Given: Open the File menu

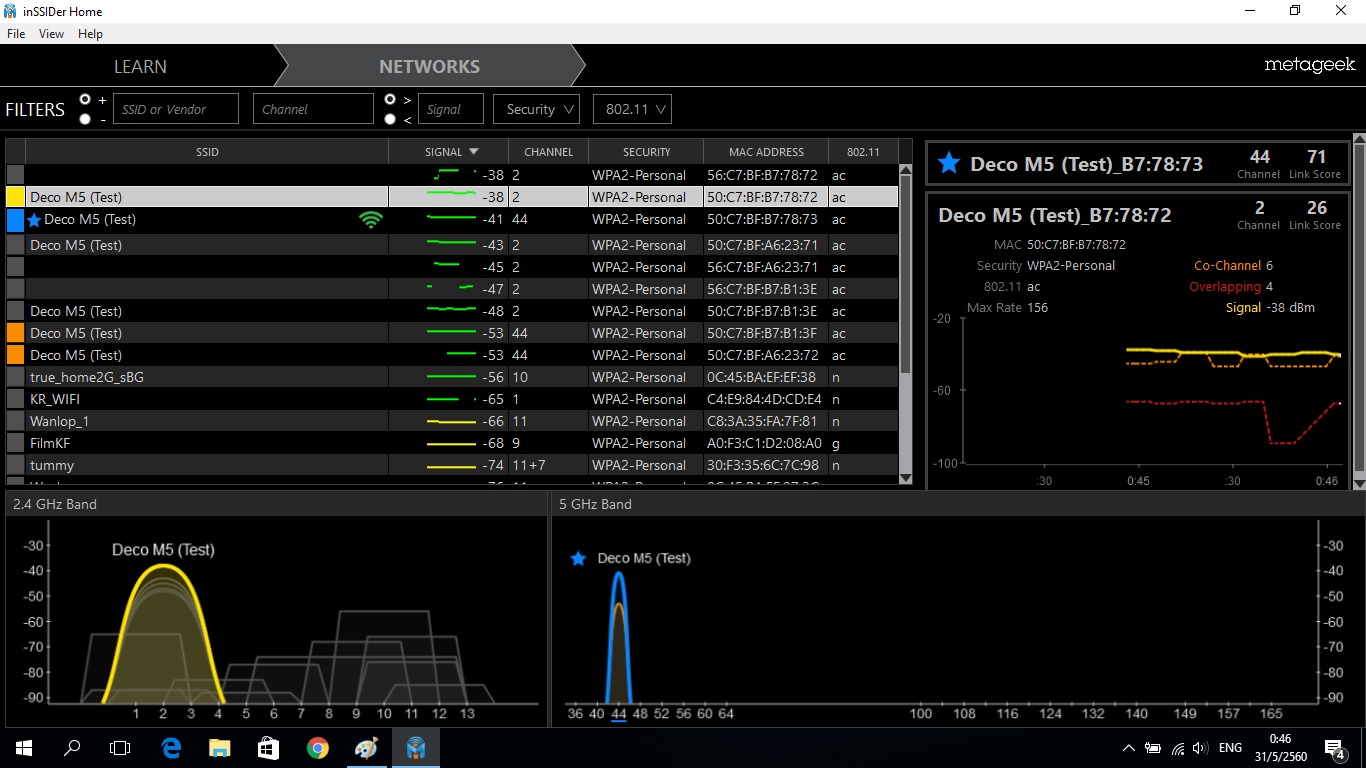Looking at the screenshot, I should pos(16,34).
